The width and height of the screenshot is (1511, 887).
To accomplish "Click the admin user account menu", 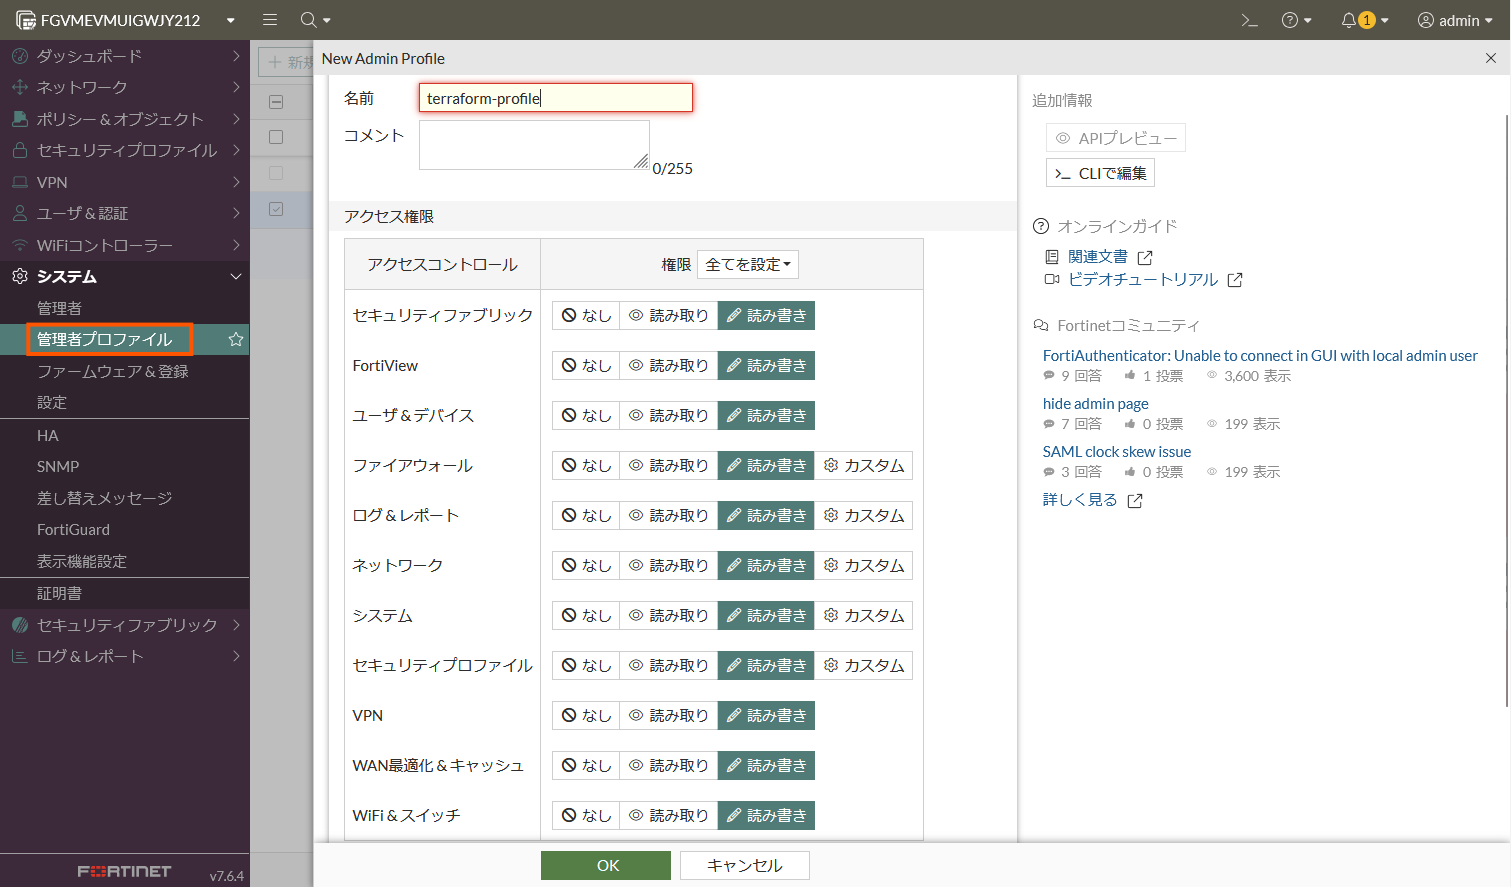I will (1455, 20).
